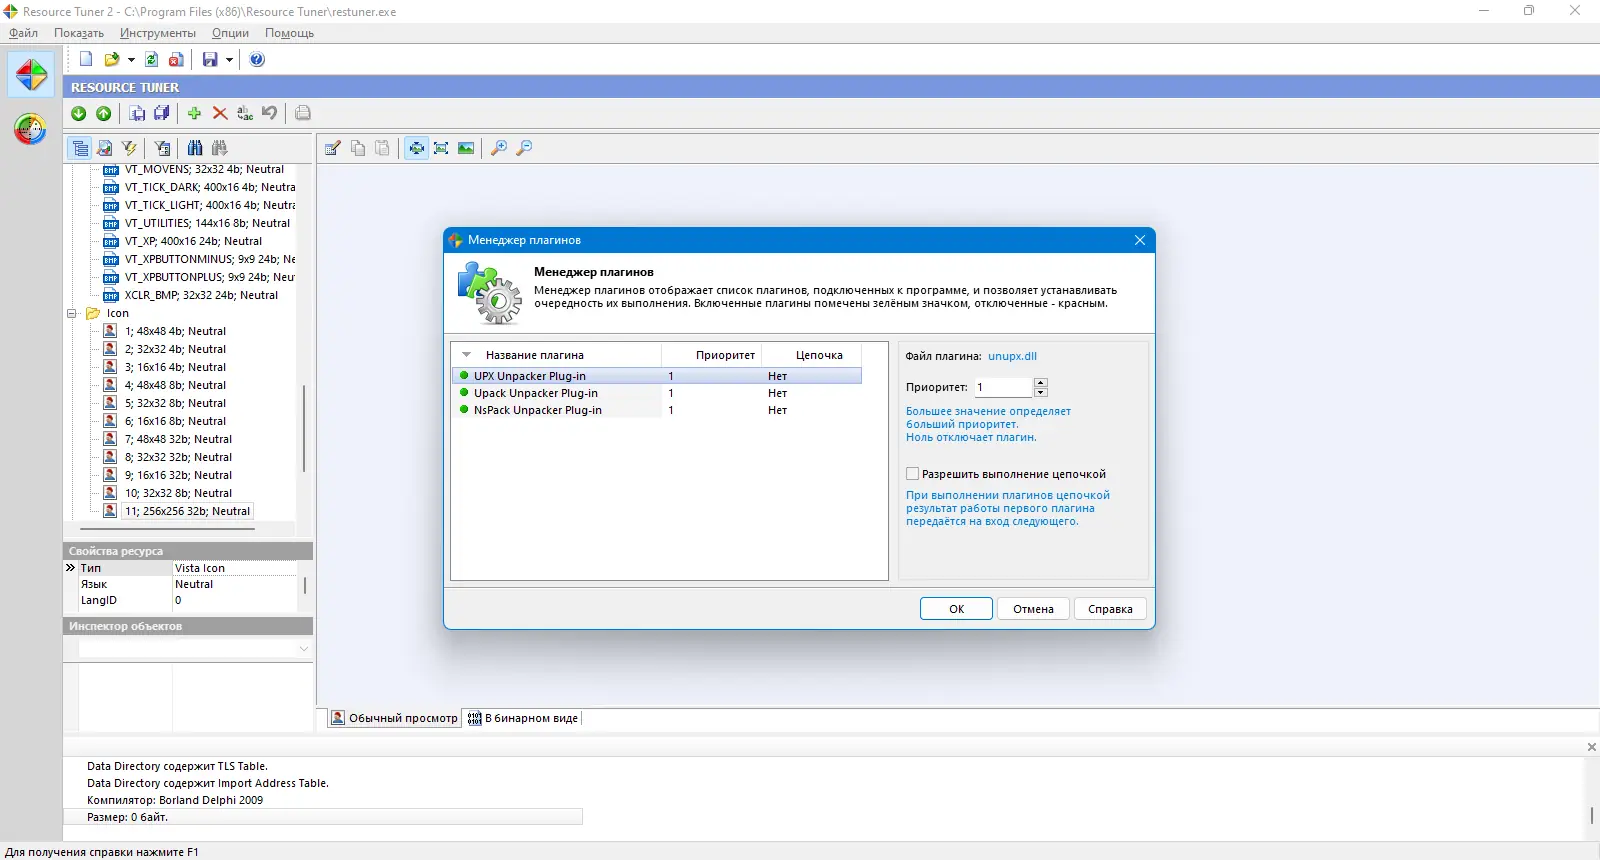
Task: Open the Показать menu
Action: (x=79, y=33)
